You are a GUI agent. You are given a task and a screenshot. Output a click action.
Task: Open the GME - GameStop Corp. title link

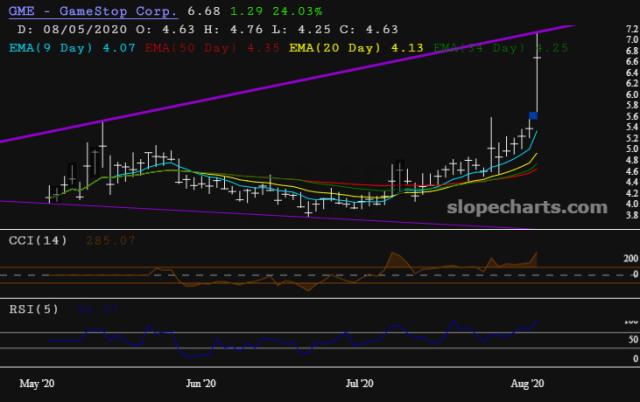click(x=93, y=11)
